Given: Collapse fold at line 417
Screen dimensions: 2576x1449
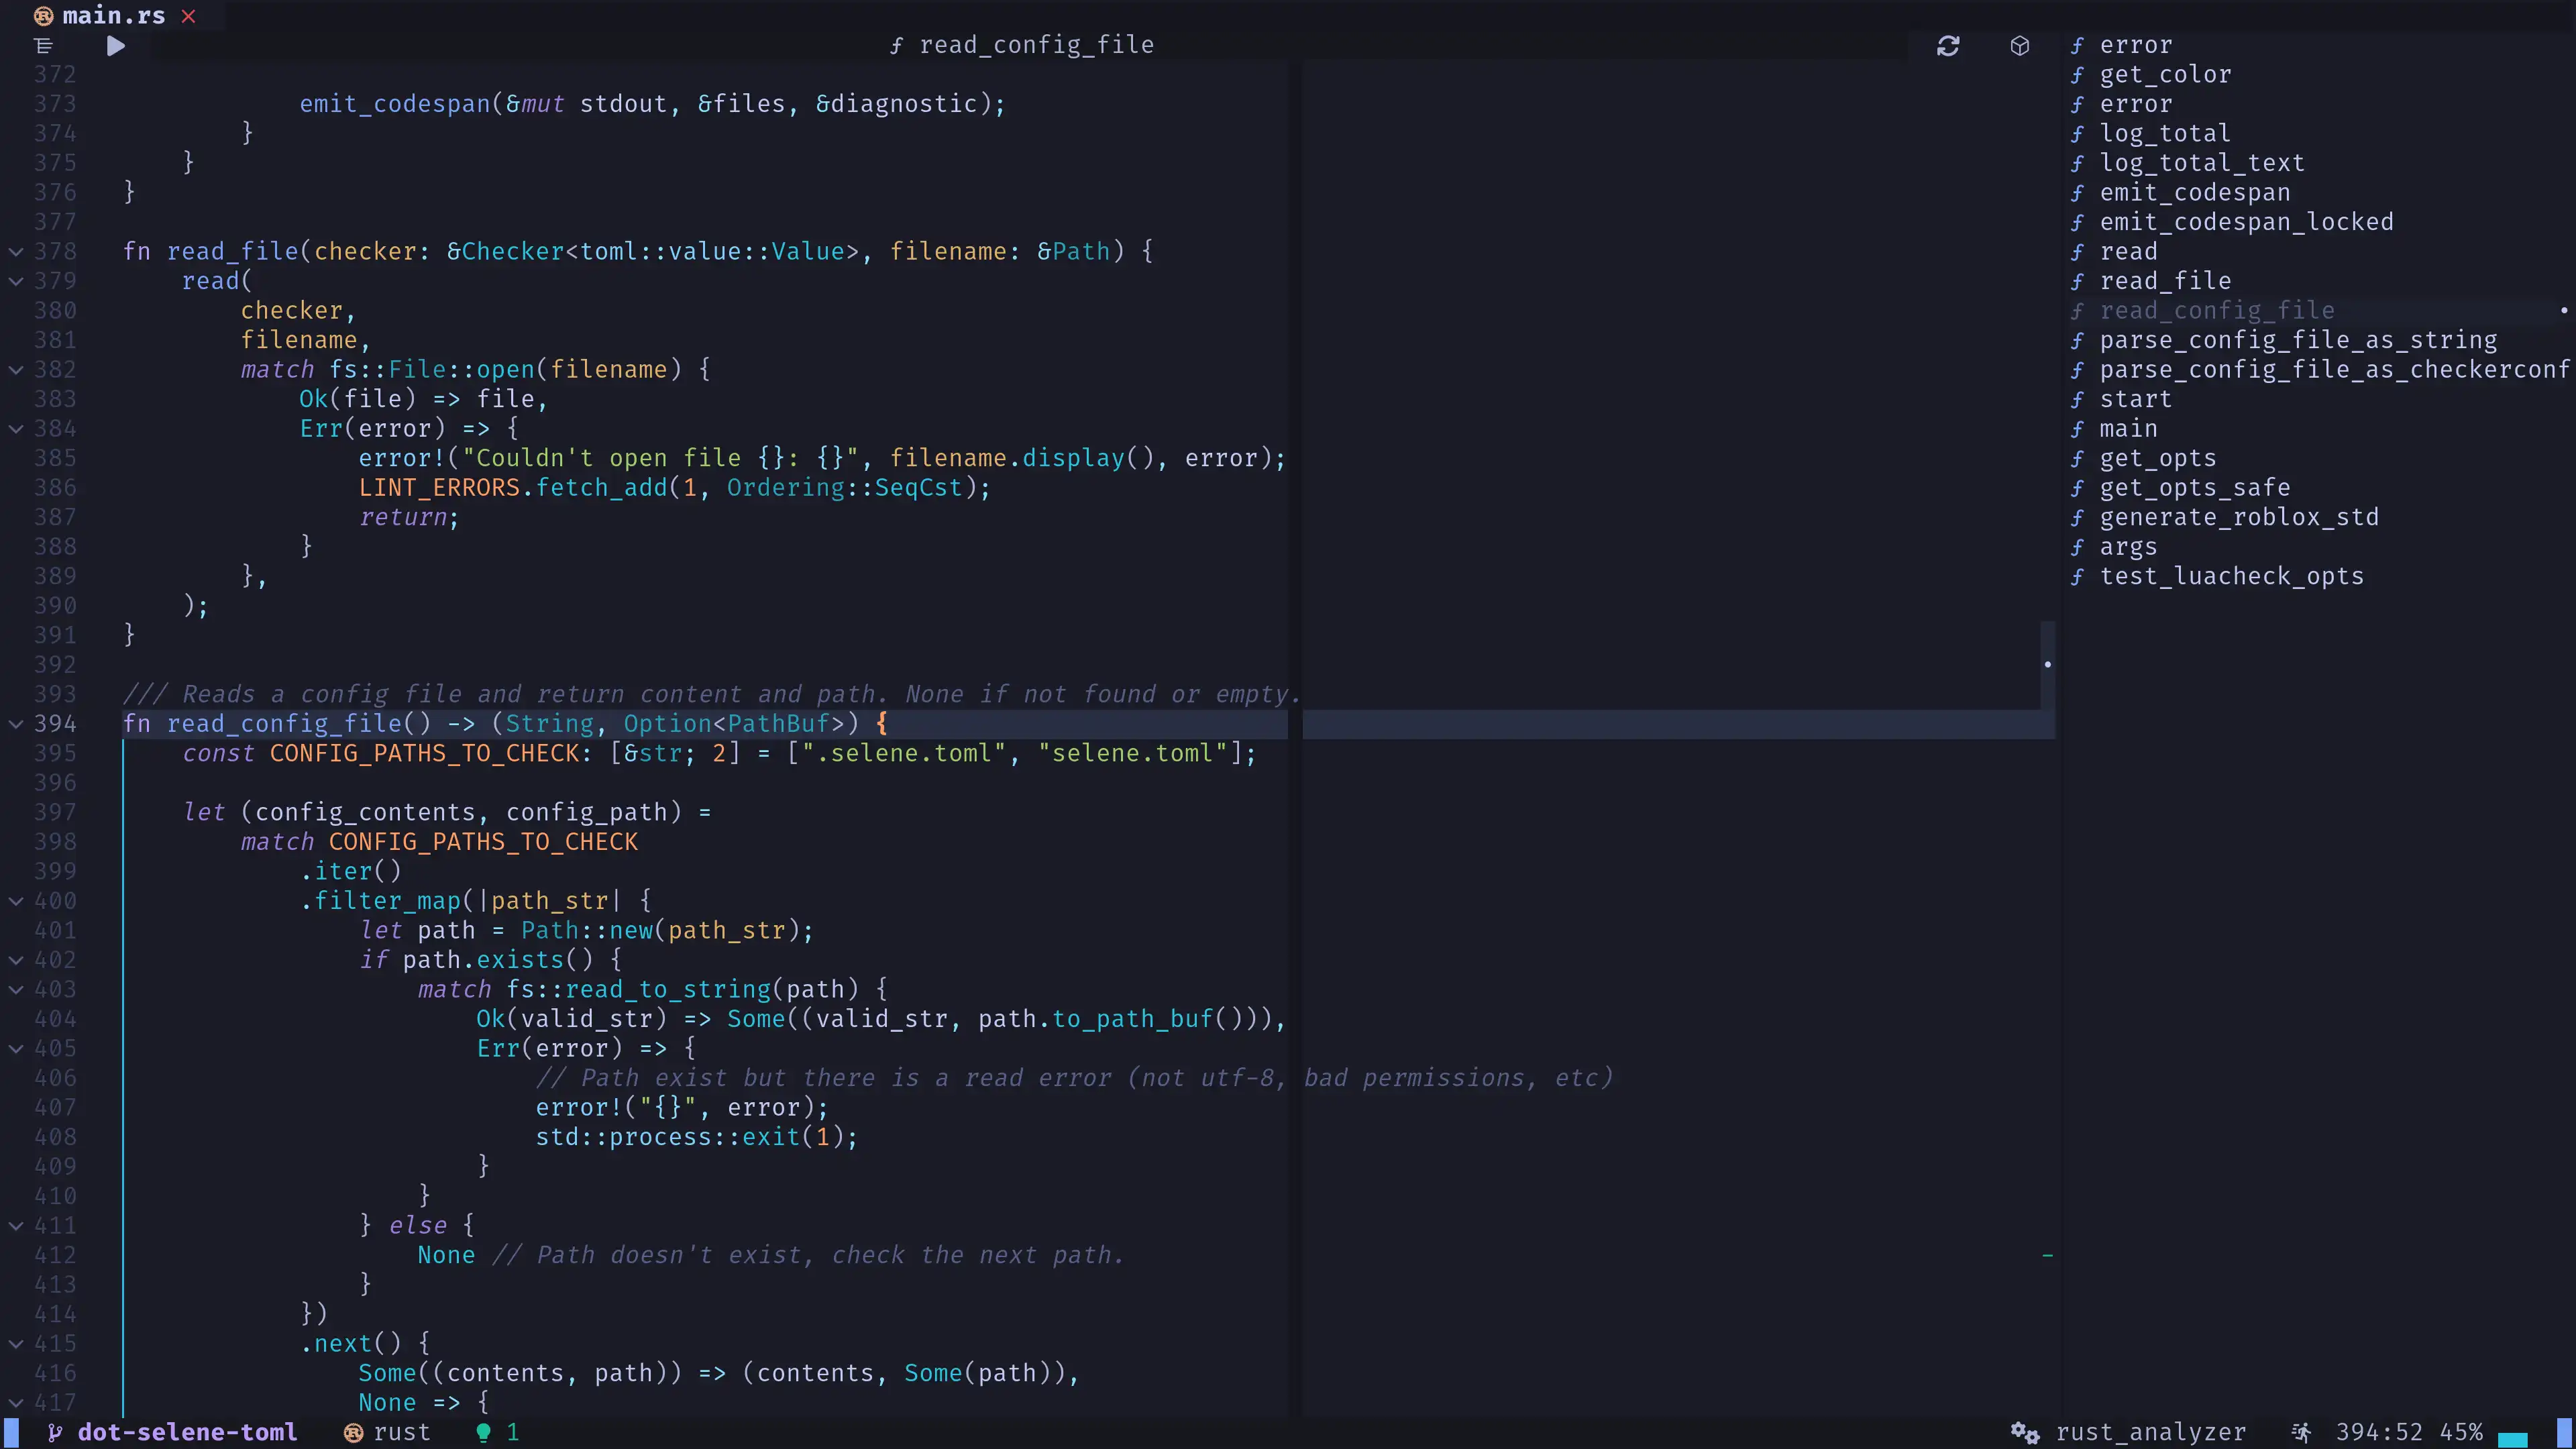Looking at the screenshot, I should [16, 1402].
